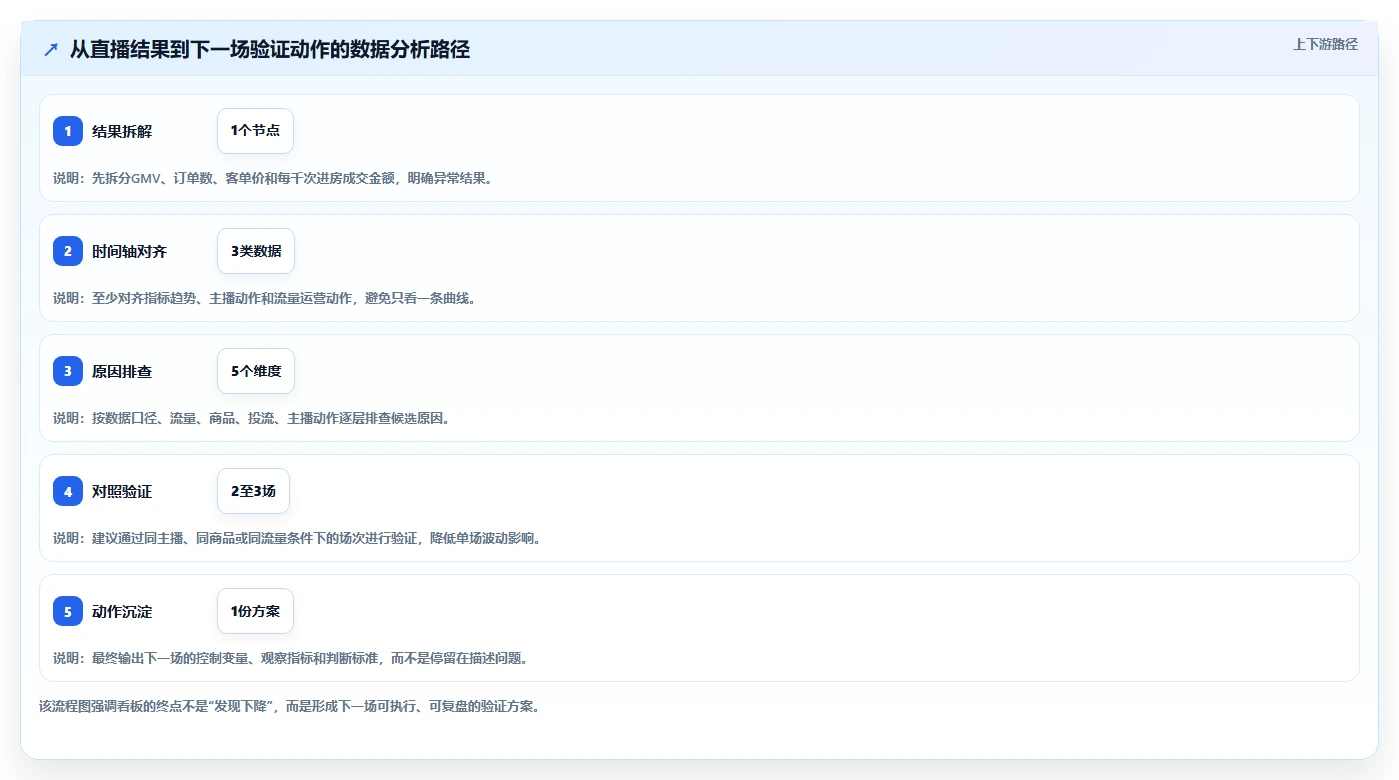This screenshot has width=1399, height=780.
Task: Click the 动作沉淀 step name
Action: point(122,611)
